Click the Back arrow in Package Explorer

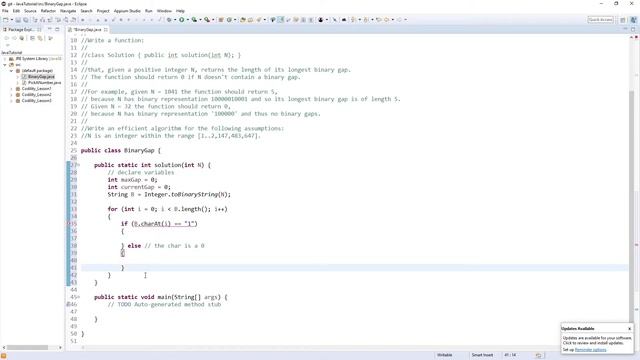point(7,38)
